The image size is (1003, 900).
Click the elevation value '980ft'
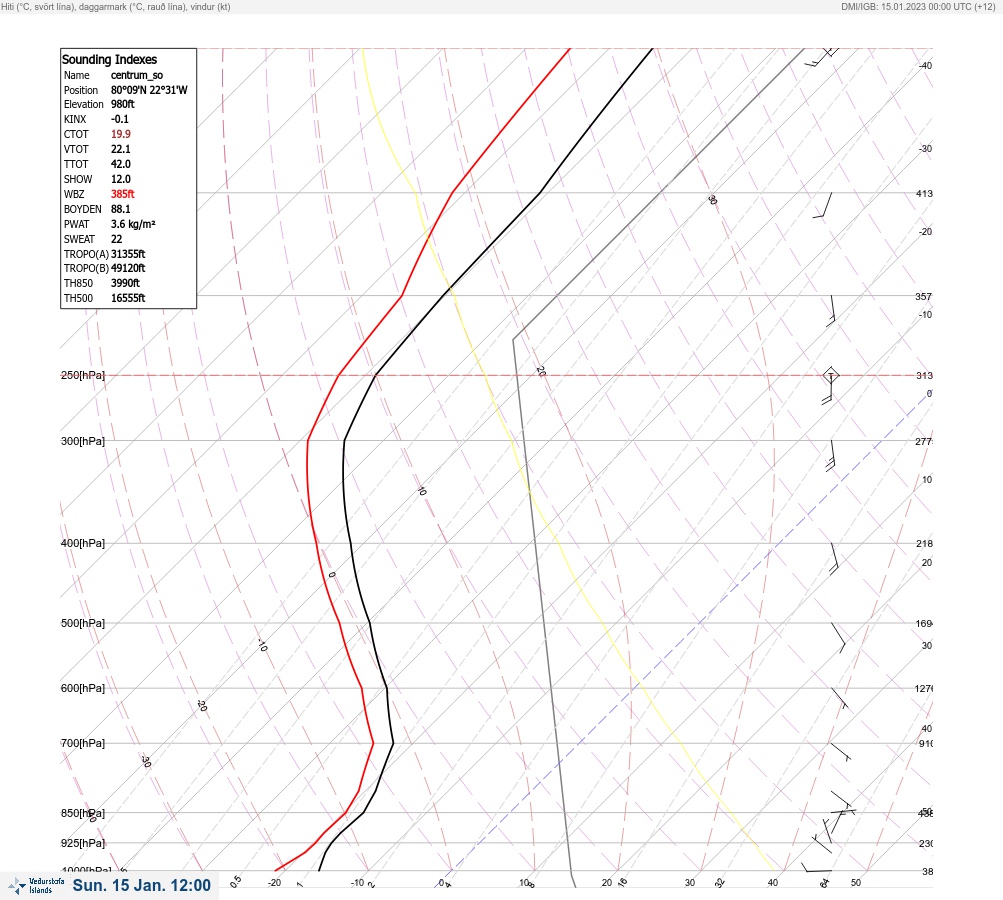pyautogui.click(x=123, y=104)
